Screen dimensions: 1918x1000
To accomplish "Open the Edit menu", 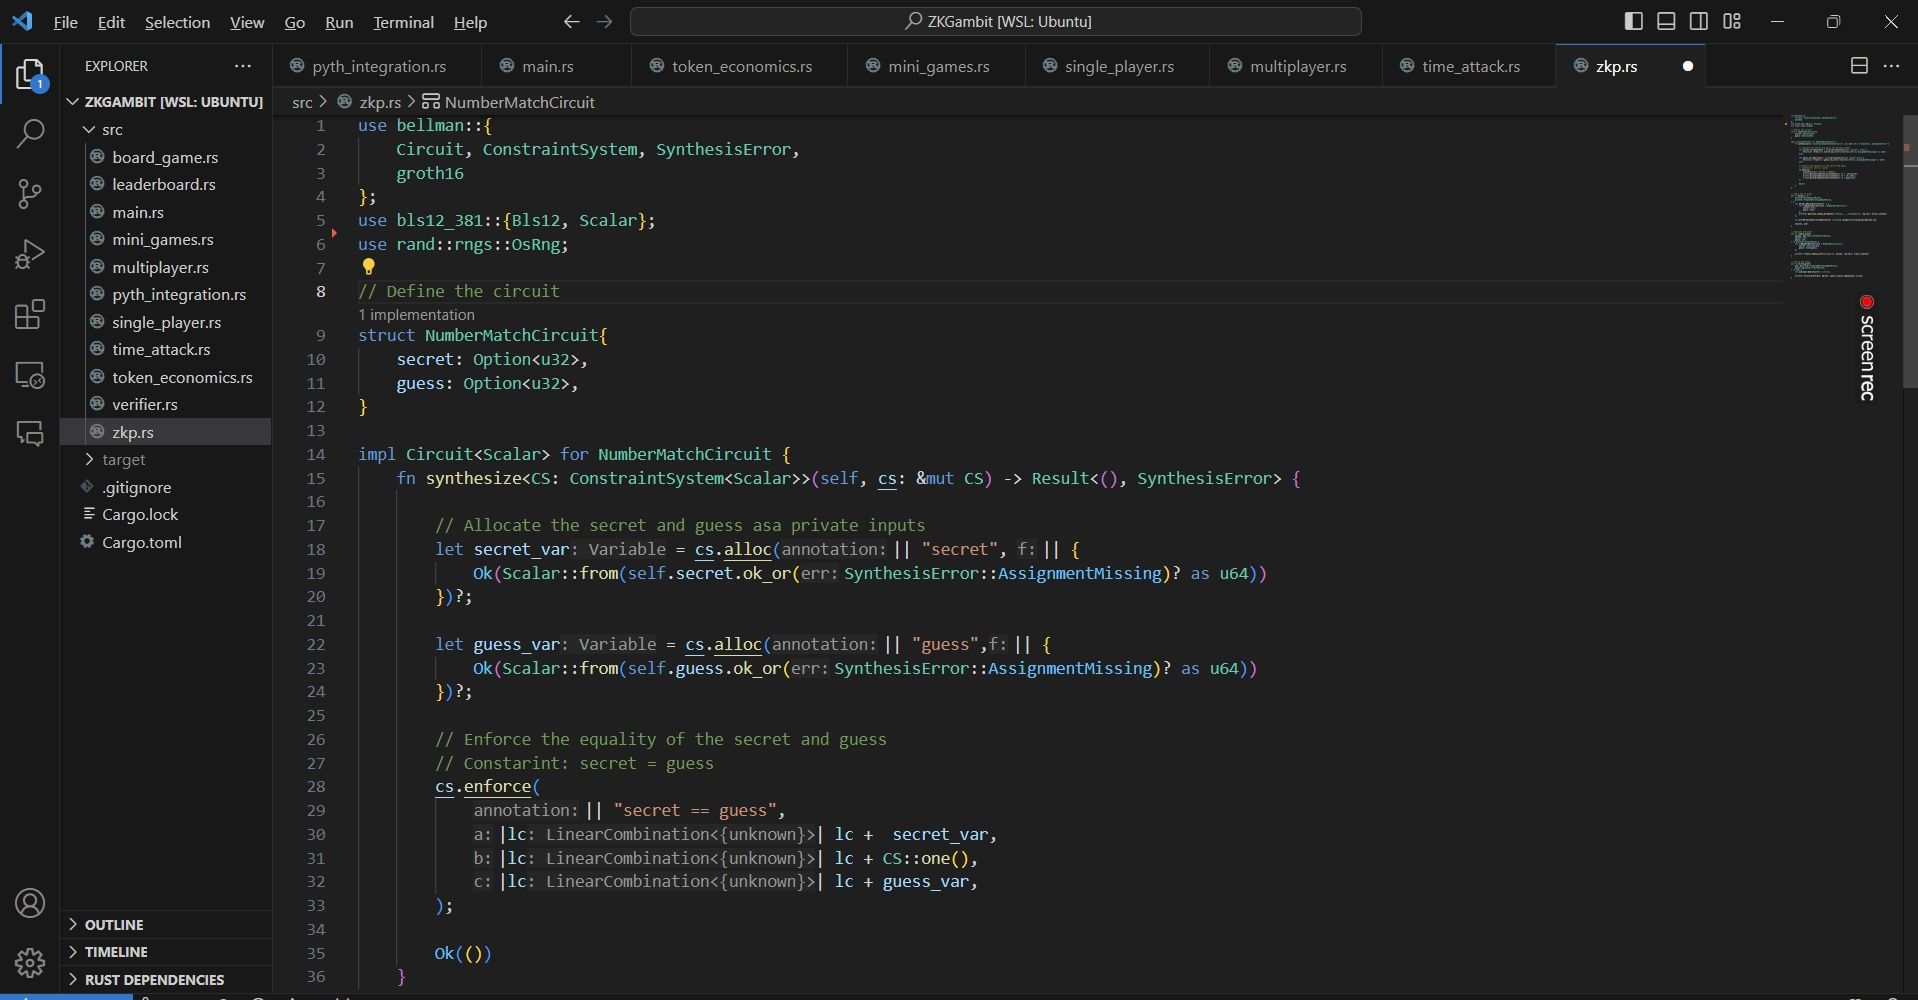I will 111,22.
